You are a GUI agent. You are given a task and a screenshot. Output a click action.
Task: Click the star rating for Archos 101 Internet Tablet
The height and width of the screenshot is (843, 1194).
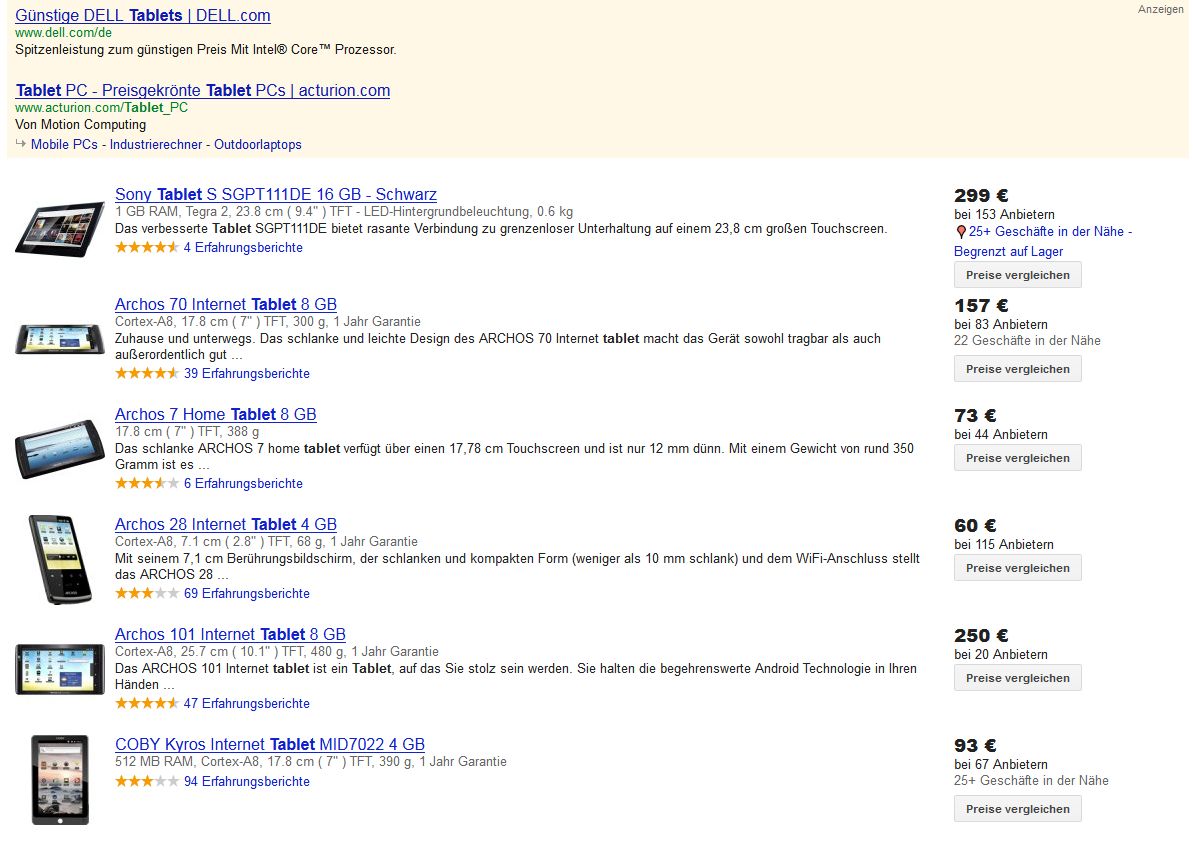click(x=147, y=703)
